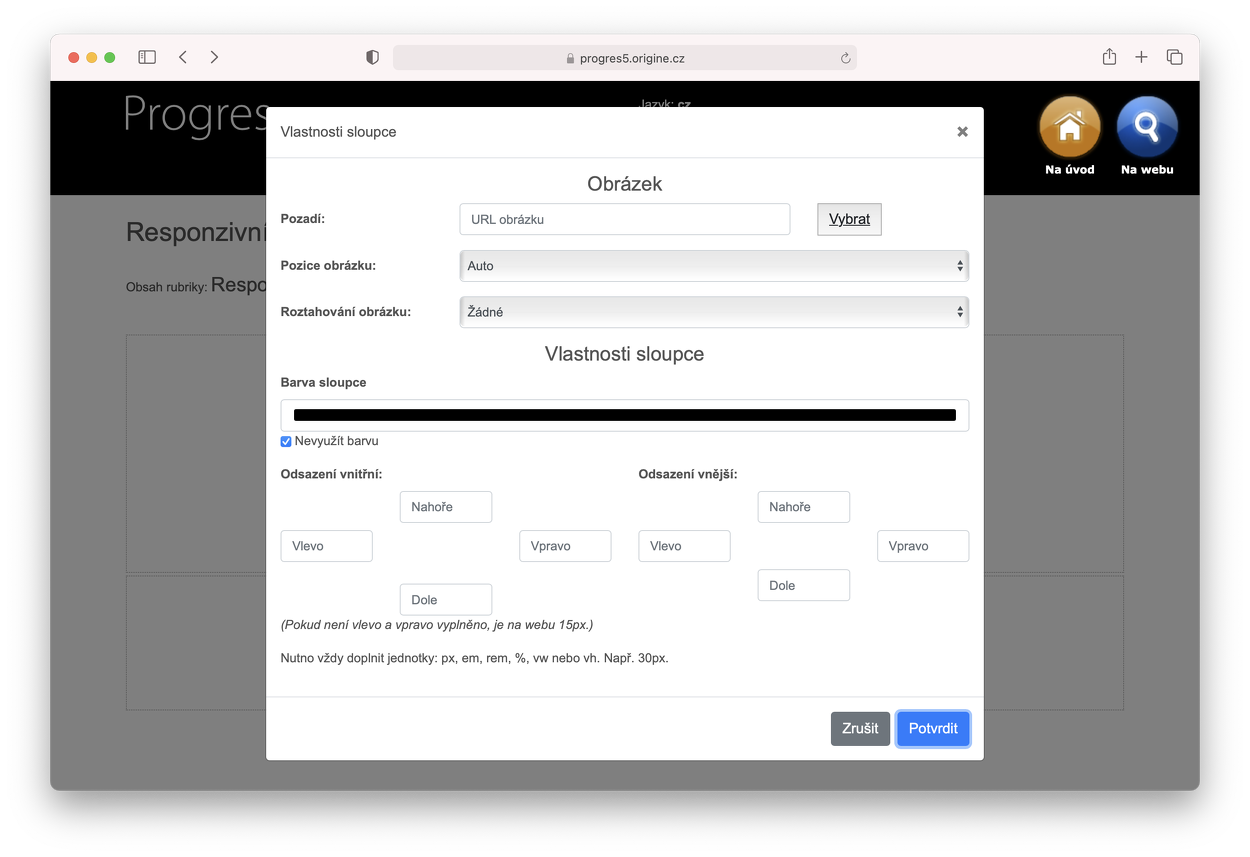The image size is (1250, 857).
Task: Click the Na úvod home icon
Action: coord(1069,128)
